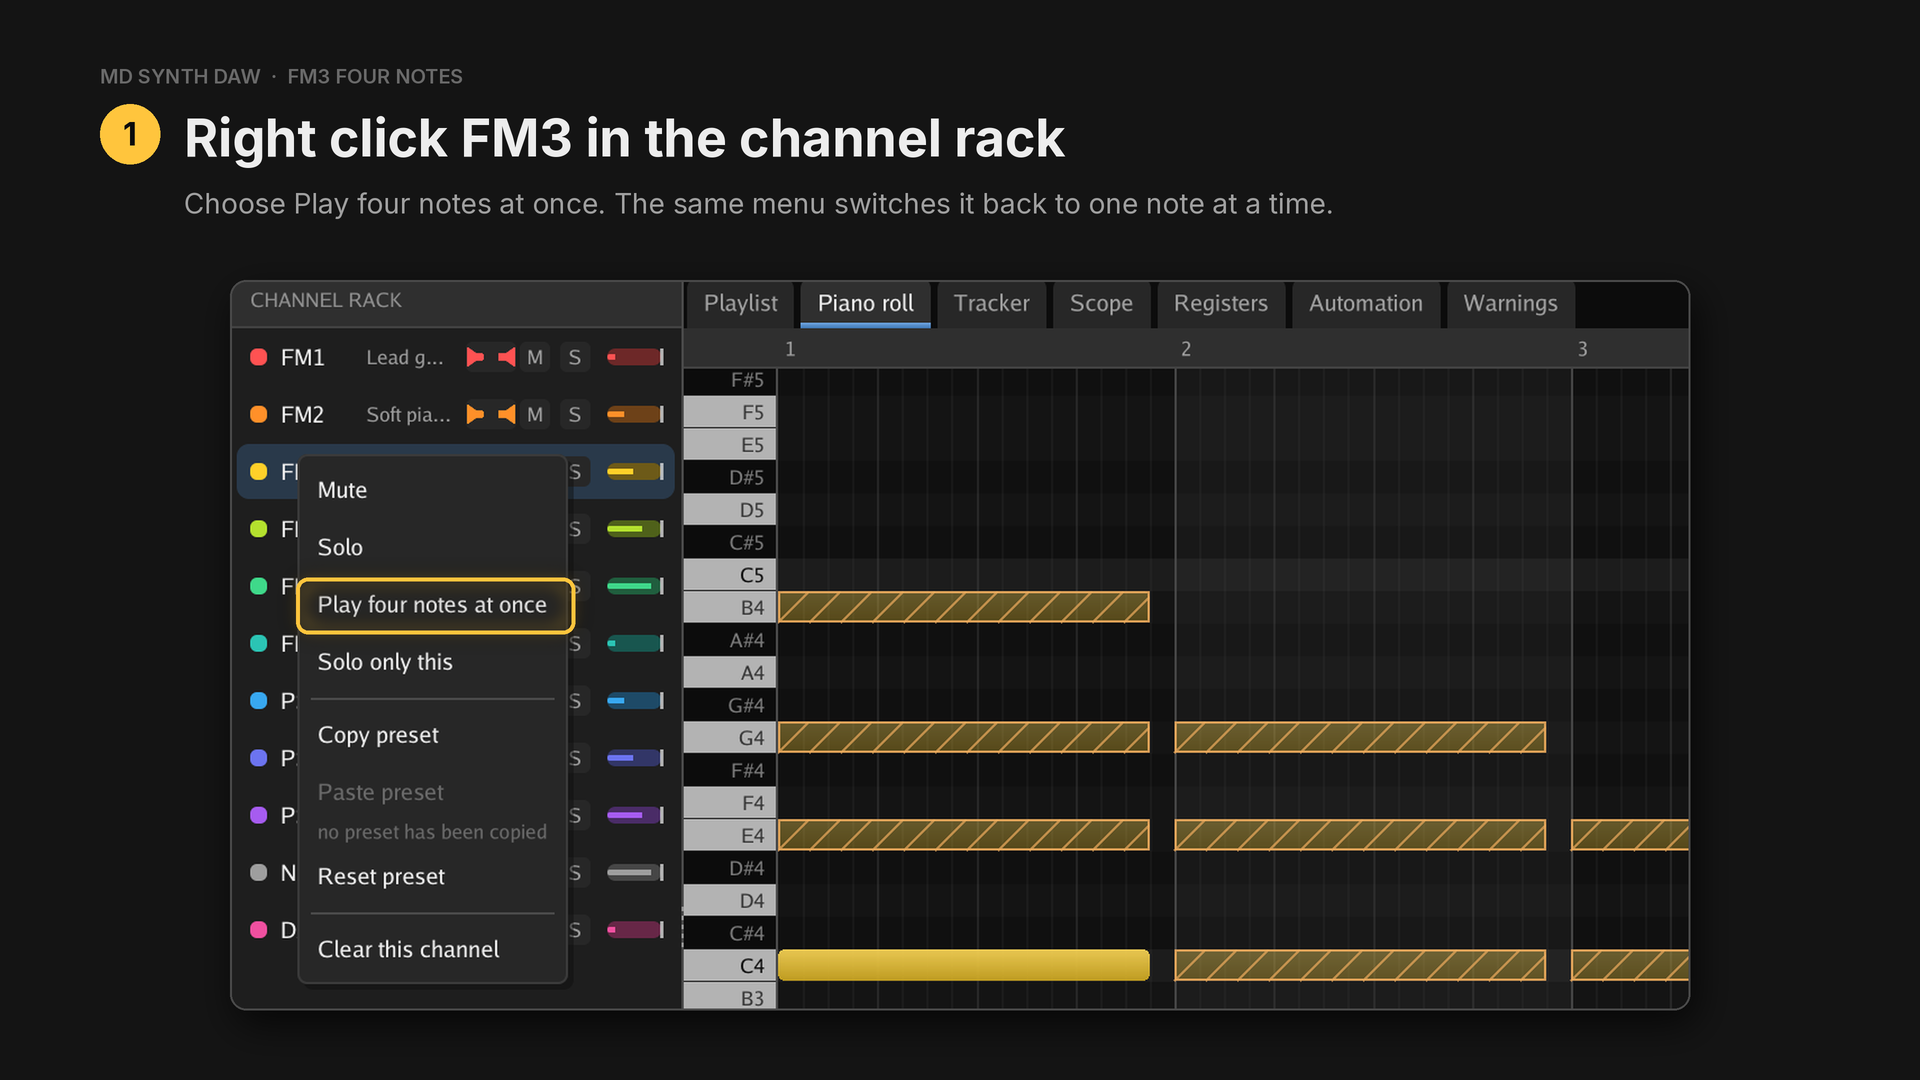Choose Solo in the context menu
Viewport: 1920px width, 1080px height.
(x=433, y=547)
